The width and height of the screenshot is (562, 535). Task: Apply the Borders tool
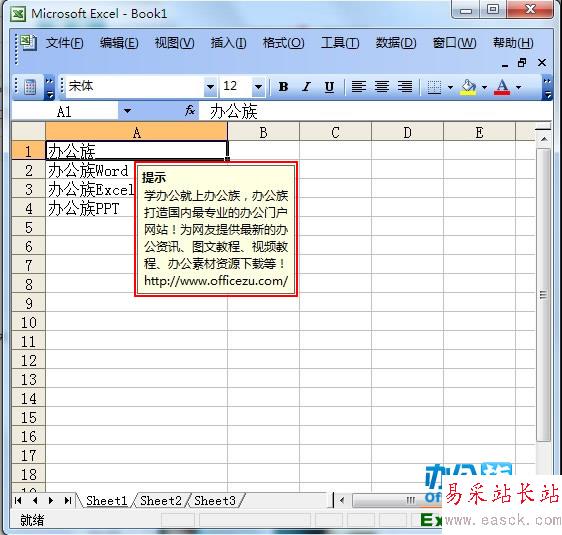[x=434, y=87]
